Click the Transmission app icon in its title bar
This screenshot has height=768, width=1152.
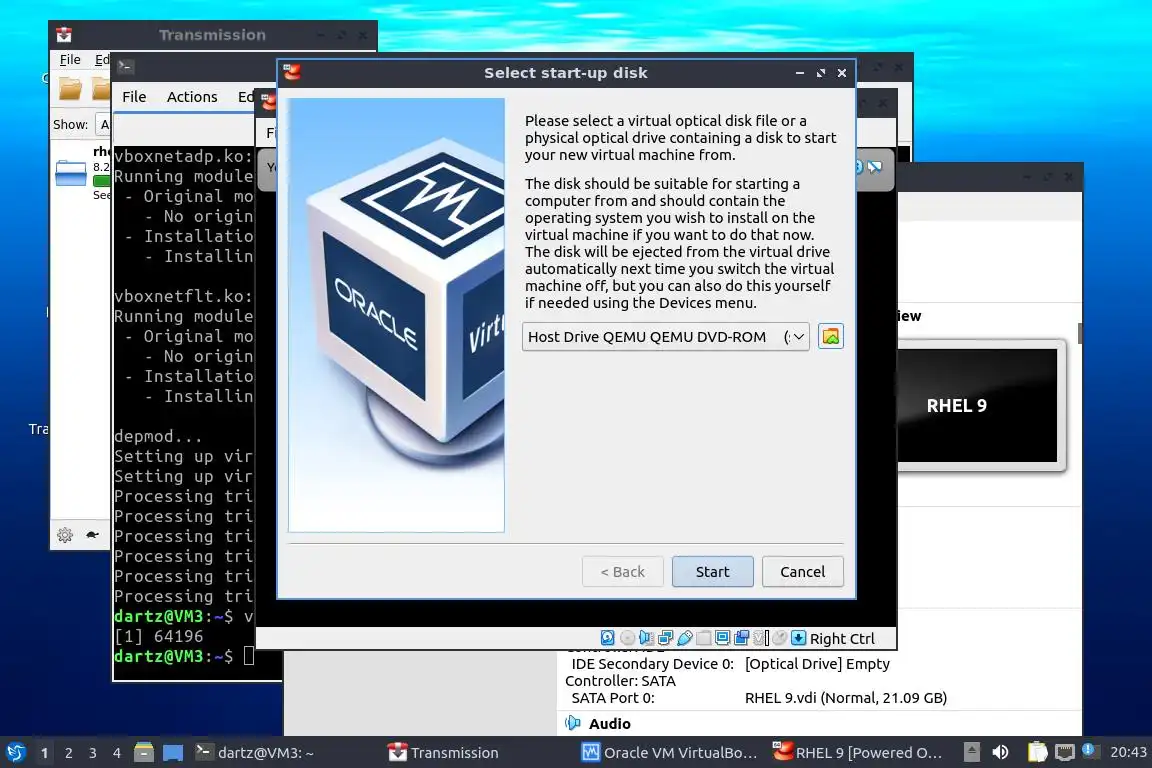pos(65,35)
